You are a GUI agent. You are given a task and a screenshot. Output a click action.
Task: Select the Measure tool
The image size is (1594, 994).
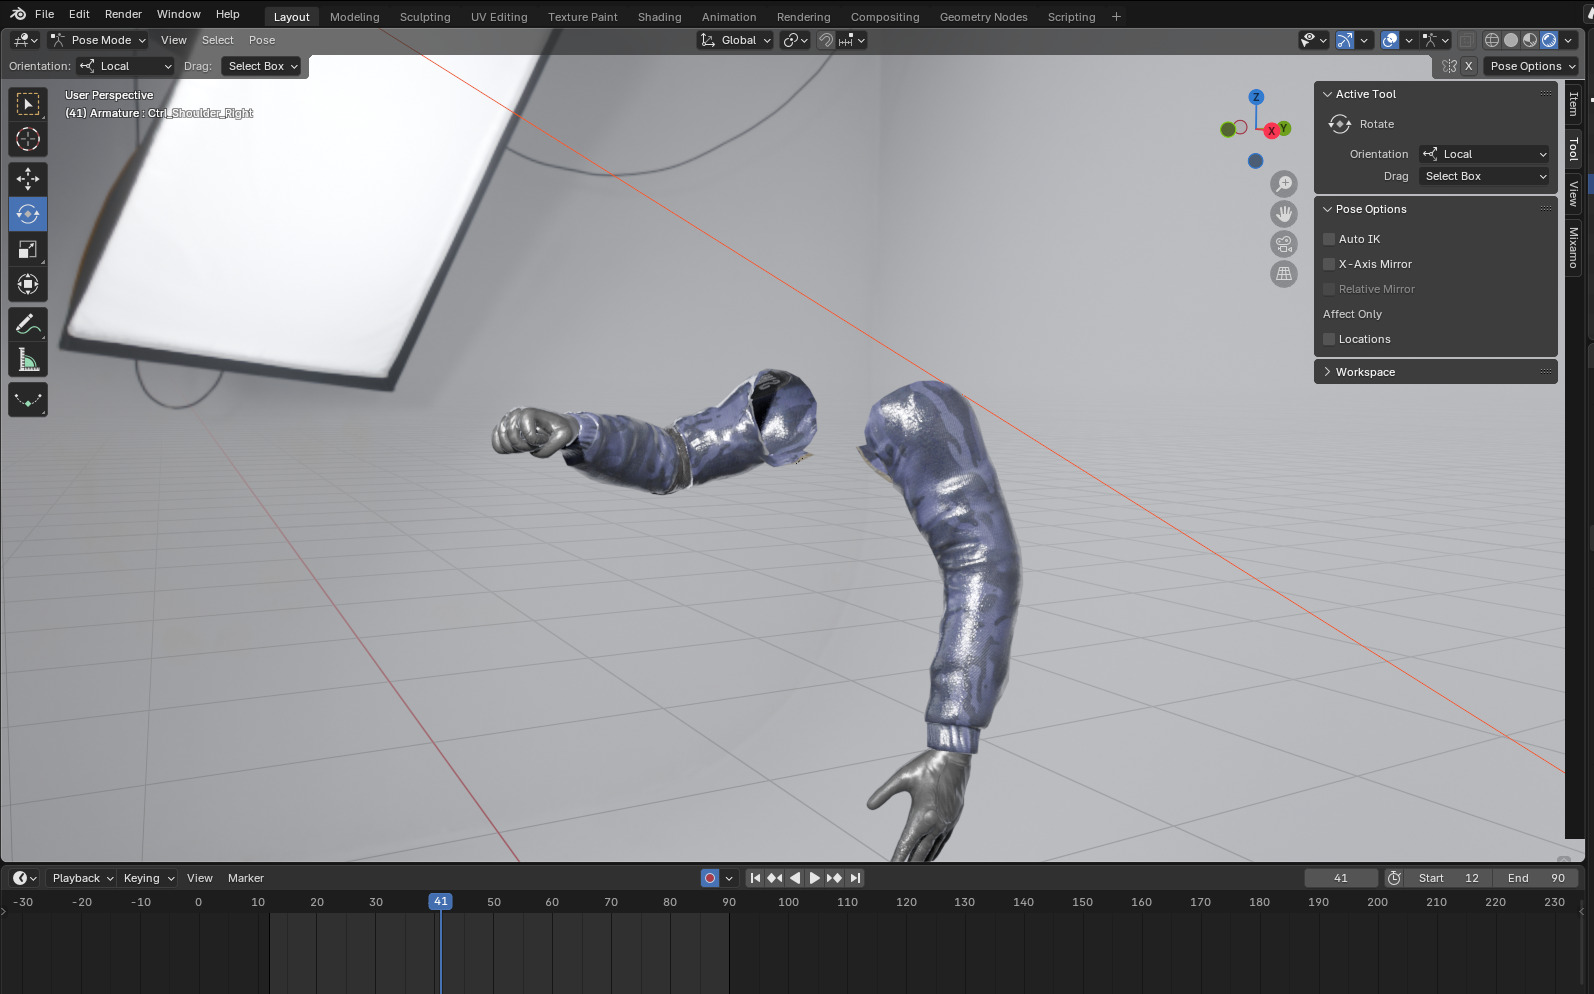click(28, 359)
